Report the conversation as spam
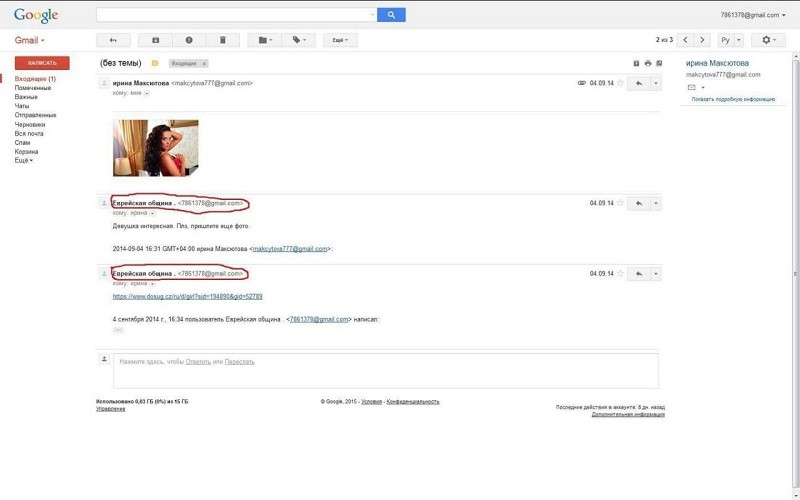Screen dimensions: 800x500 188,40
